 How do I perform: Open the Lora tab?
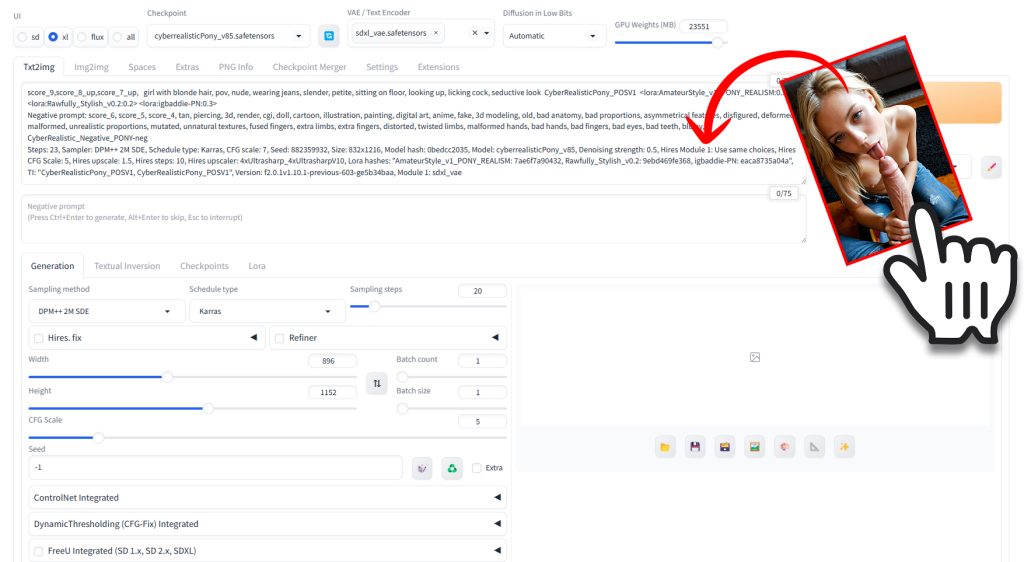(257, 266)
